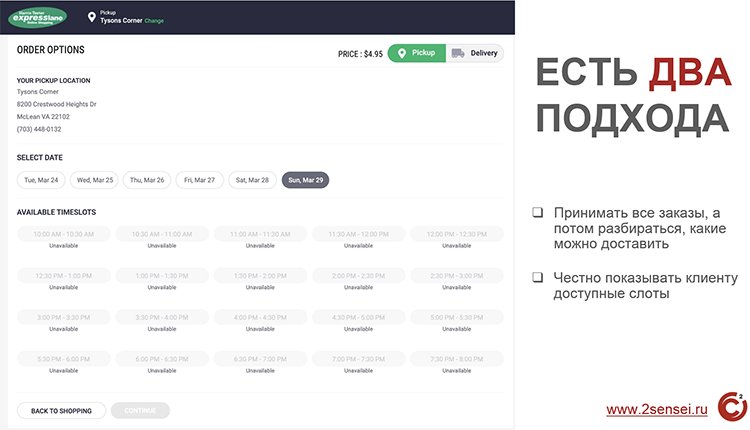Switch to the Delivery order option

(x=475, y=53)
